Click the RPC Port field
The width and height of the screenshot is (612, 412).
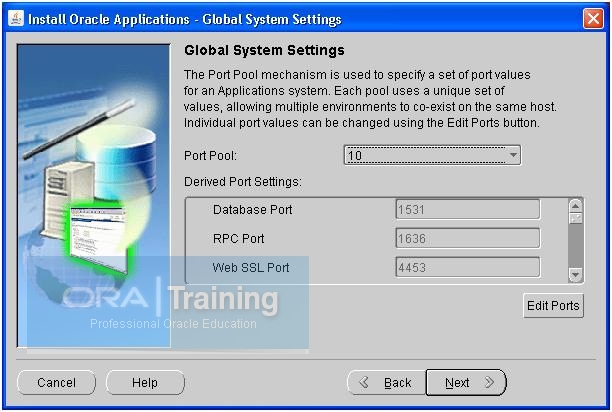point(468,238)
